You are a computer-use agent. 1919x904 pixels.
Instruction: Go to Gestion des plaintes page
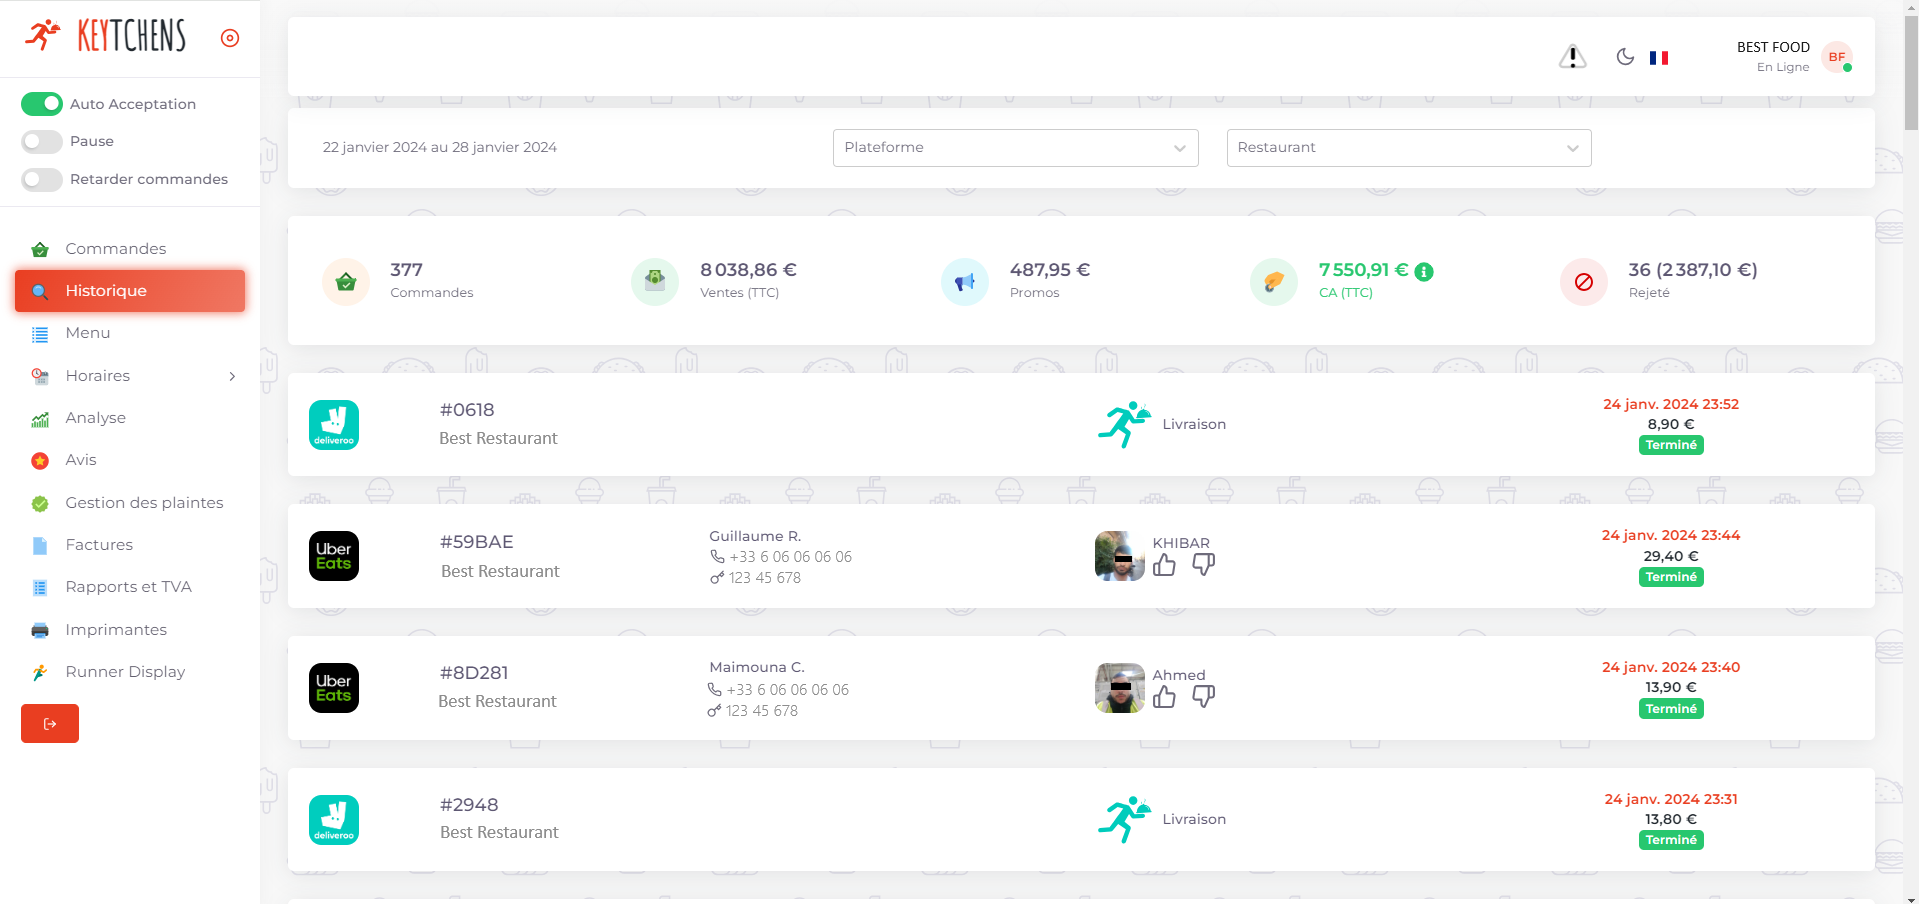click(144, 503)
